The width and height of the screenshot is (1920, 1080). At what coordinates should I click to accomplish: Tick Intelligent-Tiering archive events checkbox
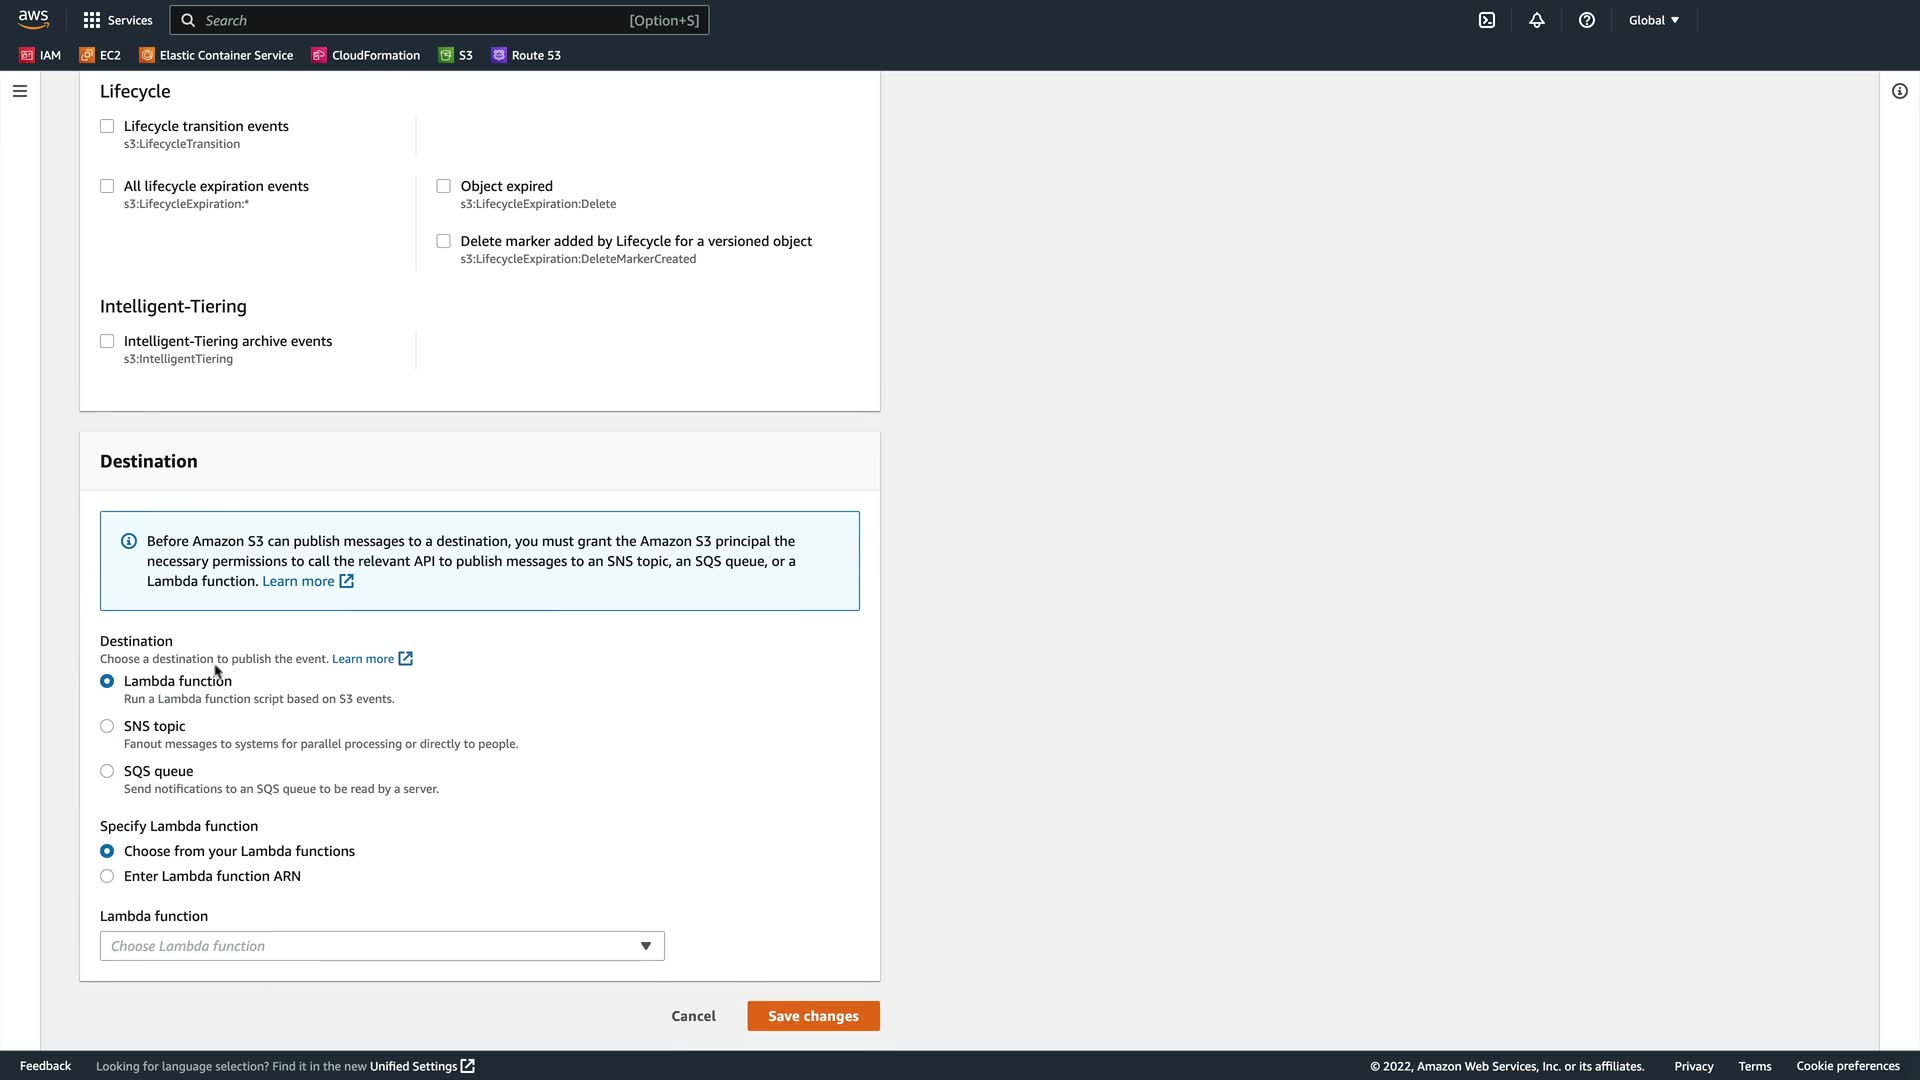point(107,341)
